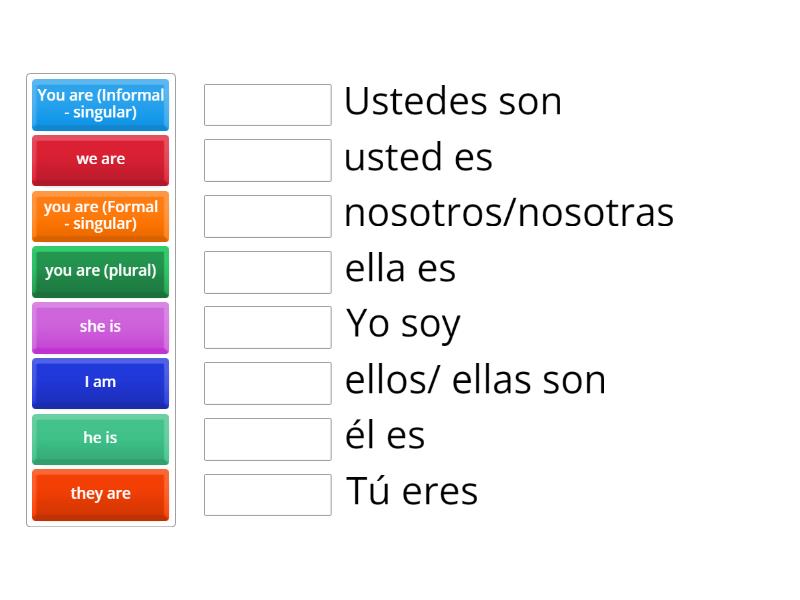This screenshot has height=600, width=800.
Task: Click the answer box beside 'nosotros/nosotras'
Action: click(267, 215)
